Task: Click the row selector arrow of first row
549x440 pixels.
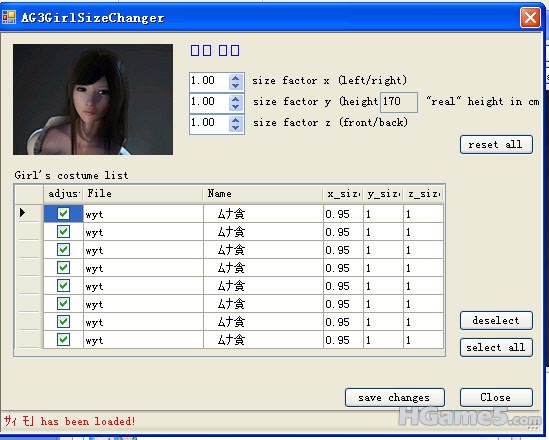Action: coord(22,212)
